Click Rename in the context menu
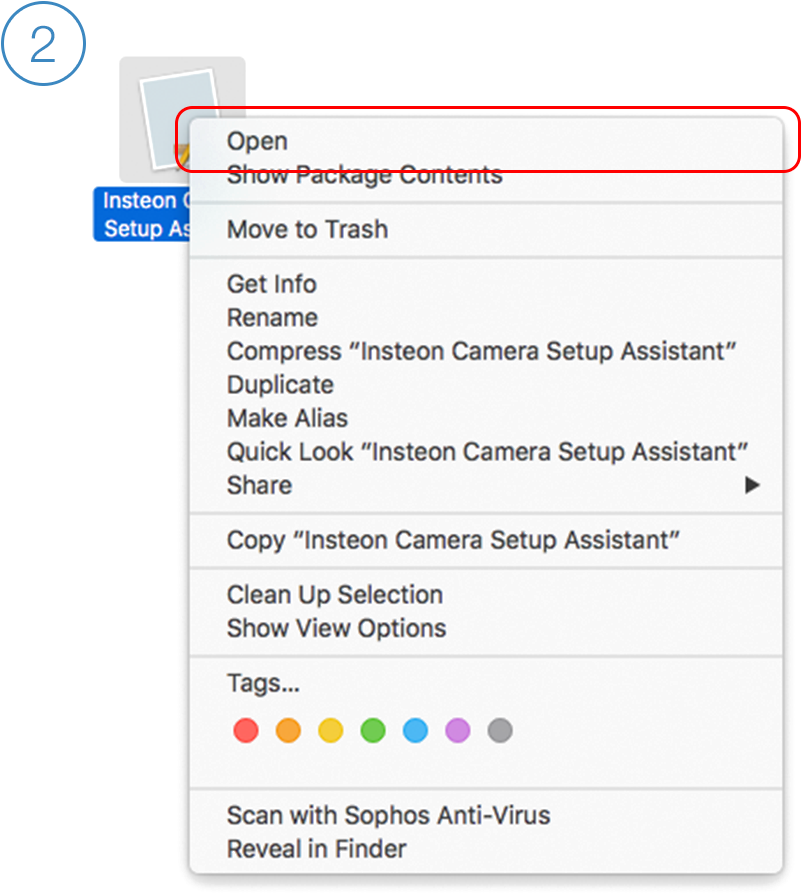Screen dimensions: 801x893 (x=272, y=318)
